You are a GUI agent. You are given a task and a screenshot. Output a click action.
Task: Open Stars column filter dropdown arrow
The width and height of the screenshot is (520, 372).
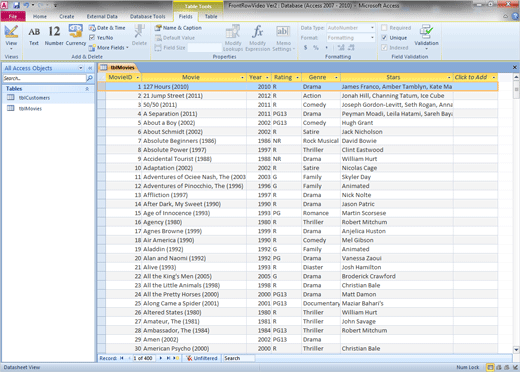pyautogui.click(x=449, y=77)
